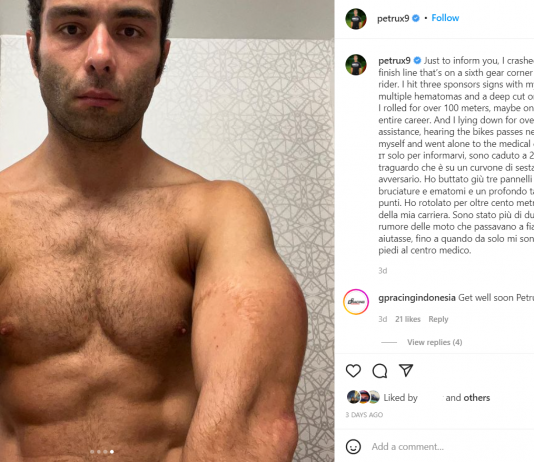534x462 pixels.
Task: Reply to gpracingindonesia's comment
Action: click(438, 319)
